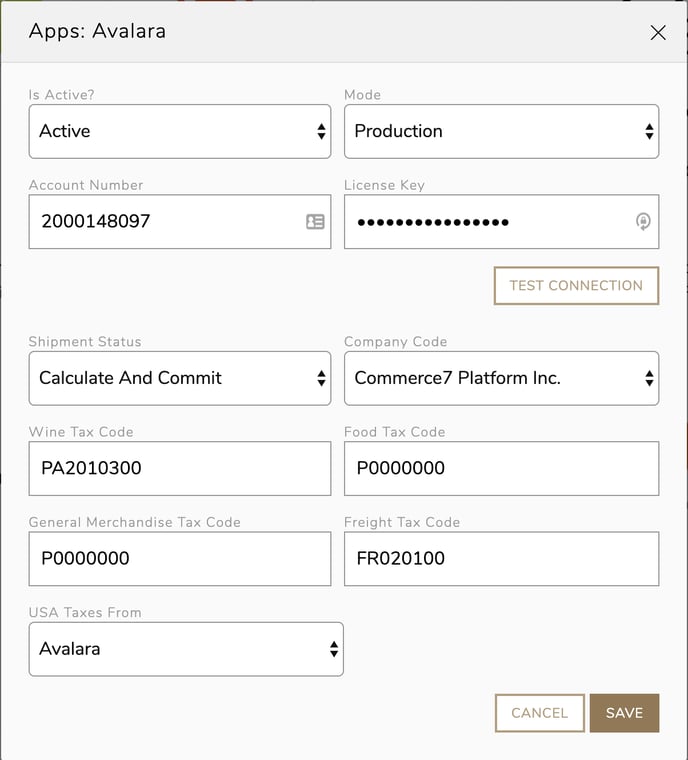Click the Freight Tax Code field
The height and width of the screenshot is (760, 688).
tap(501, 558)
